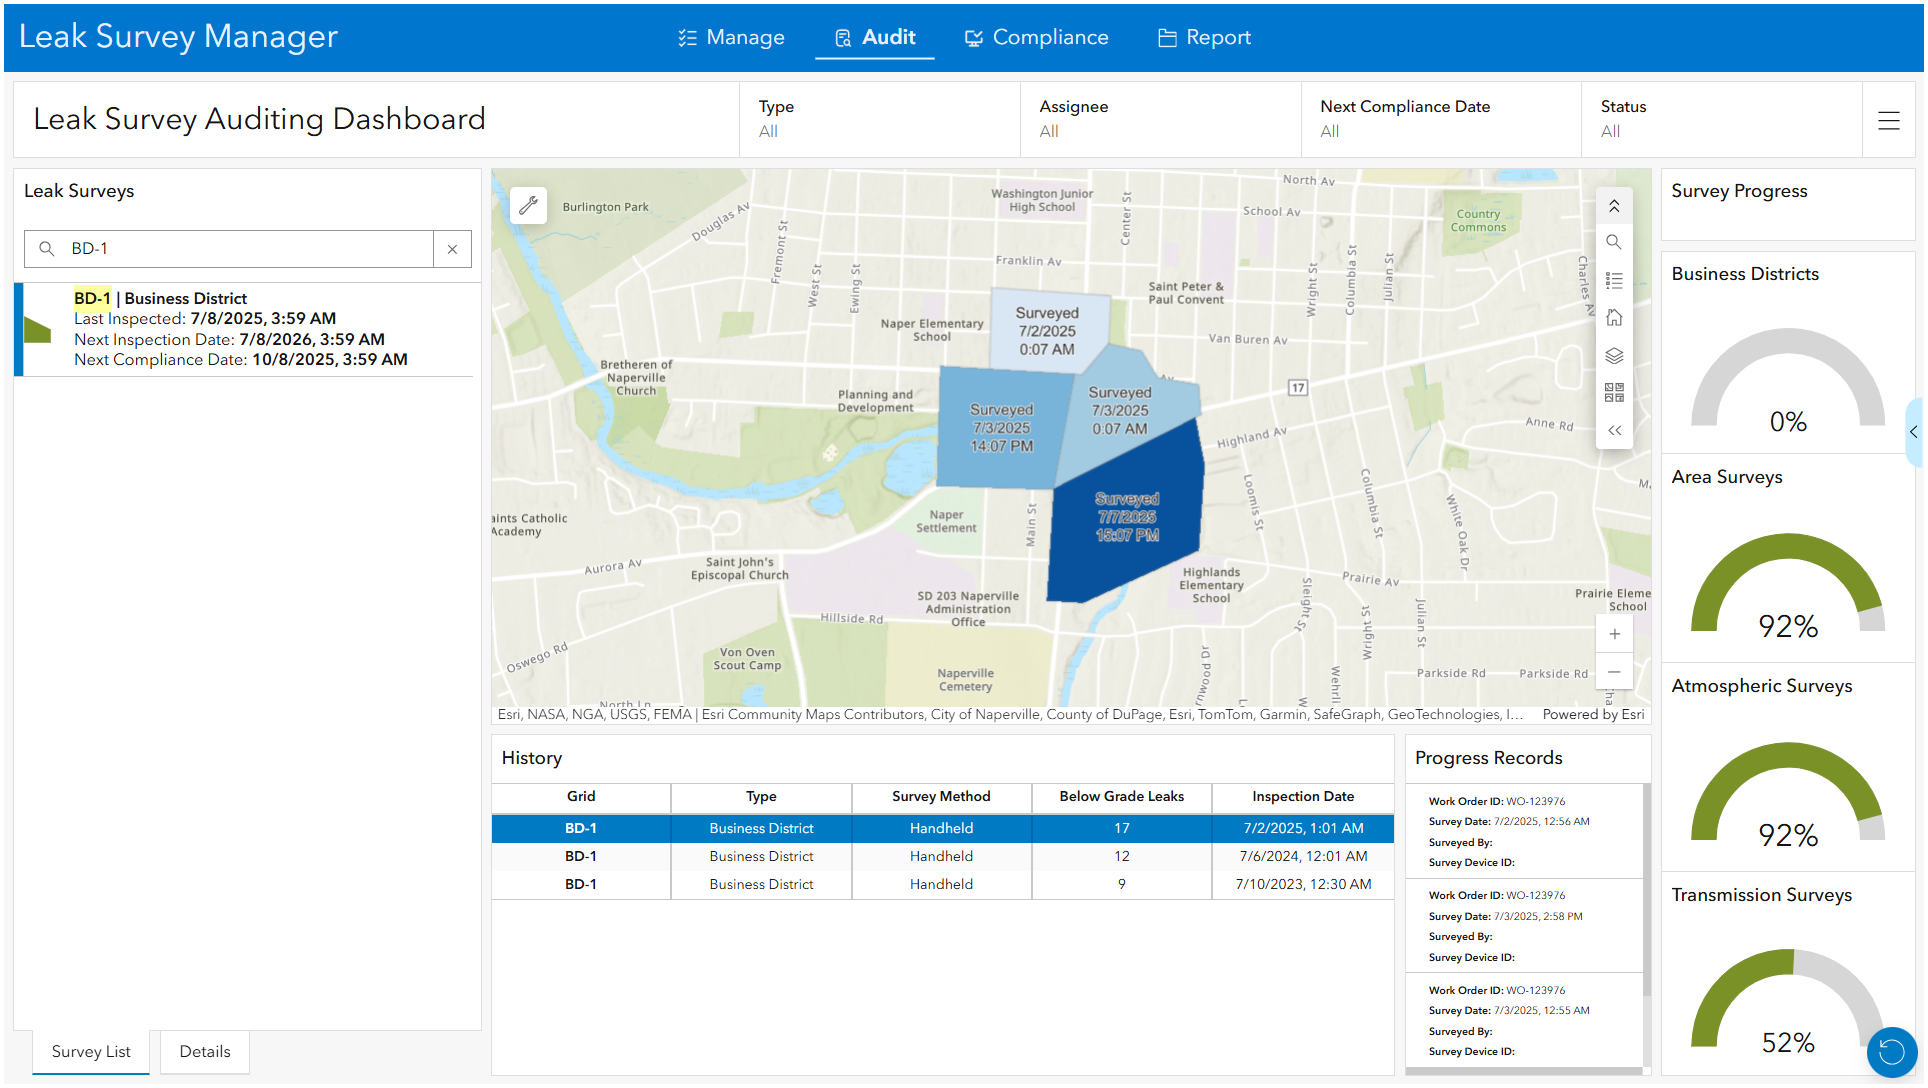Select the magnifier search tool on the map
The image size is (1928, 1088).
click(x=1614, y=241)
